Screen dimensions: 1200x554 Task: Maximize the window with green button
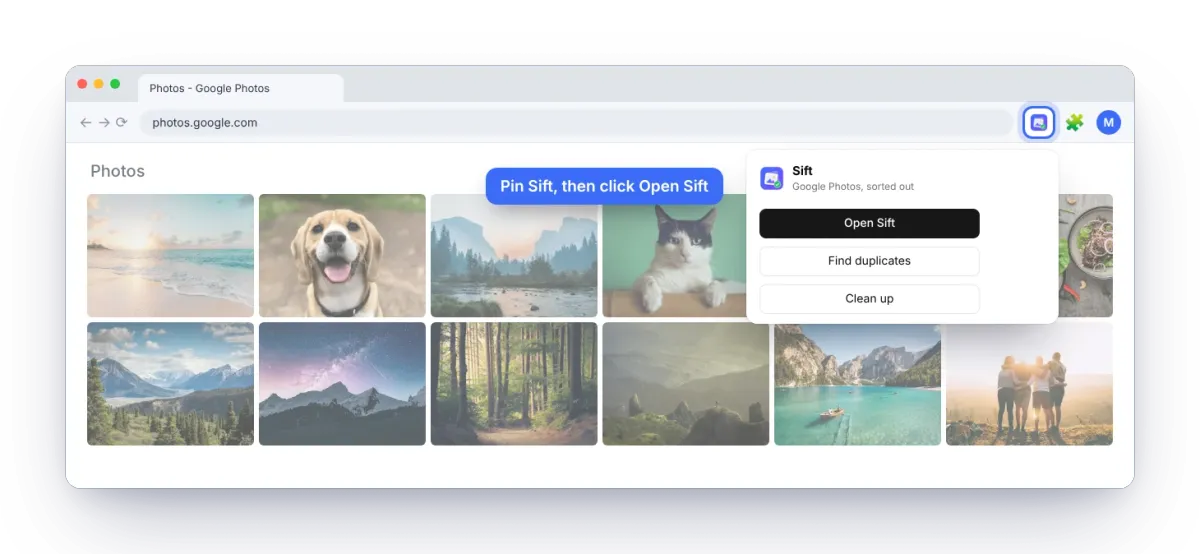[x=115, y=84]
